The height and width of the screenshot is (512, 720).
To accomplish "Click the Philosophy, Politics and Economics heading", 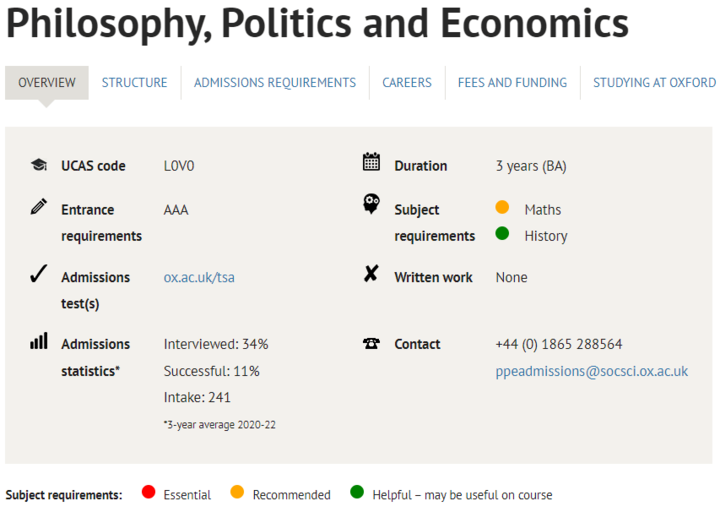I will (x=317, y=24).
